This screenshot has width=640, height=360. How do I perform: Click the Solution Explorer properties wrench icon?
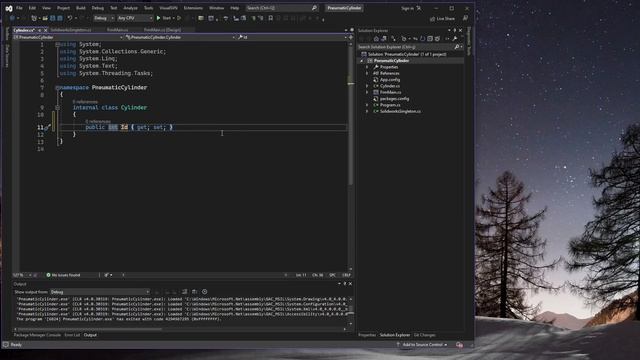click(x=455, y=39)
